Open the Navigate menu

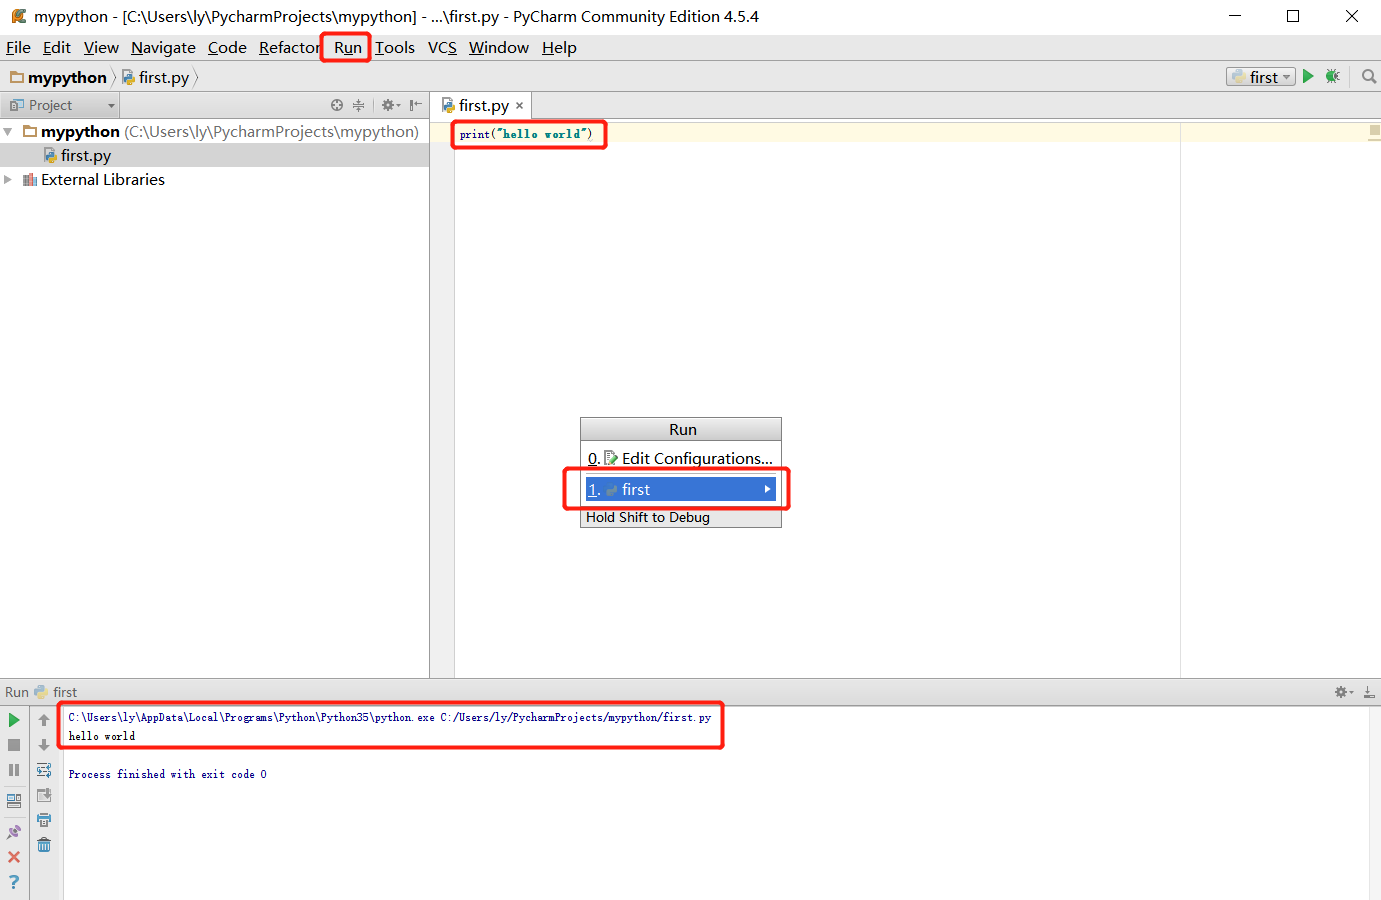163,48
